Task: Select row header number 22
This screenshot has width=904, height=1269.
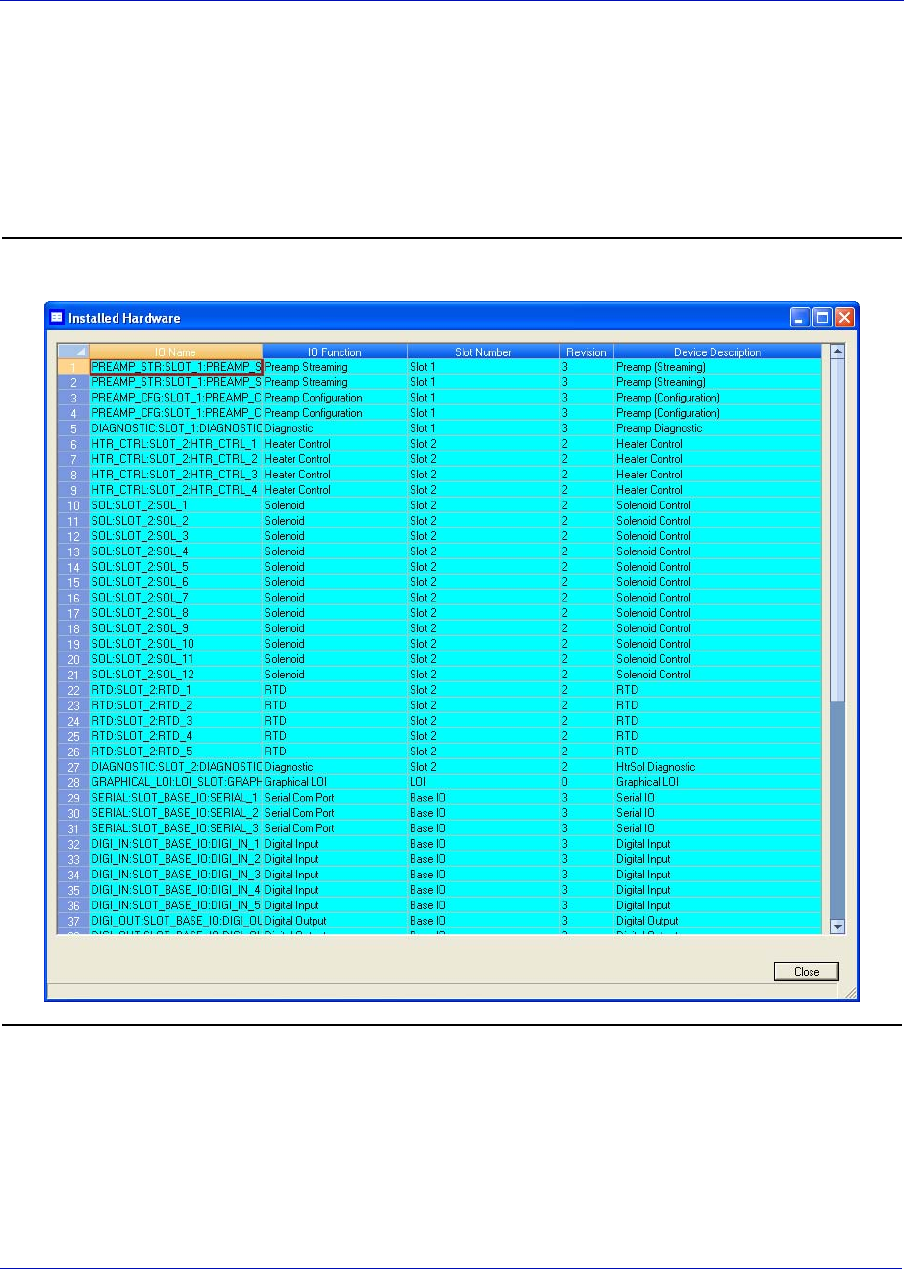Action: pyautogui.click(x=73, y=690)
